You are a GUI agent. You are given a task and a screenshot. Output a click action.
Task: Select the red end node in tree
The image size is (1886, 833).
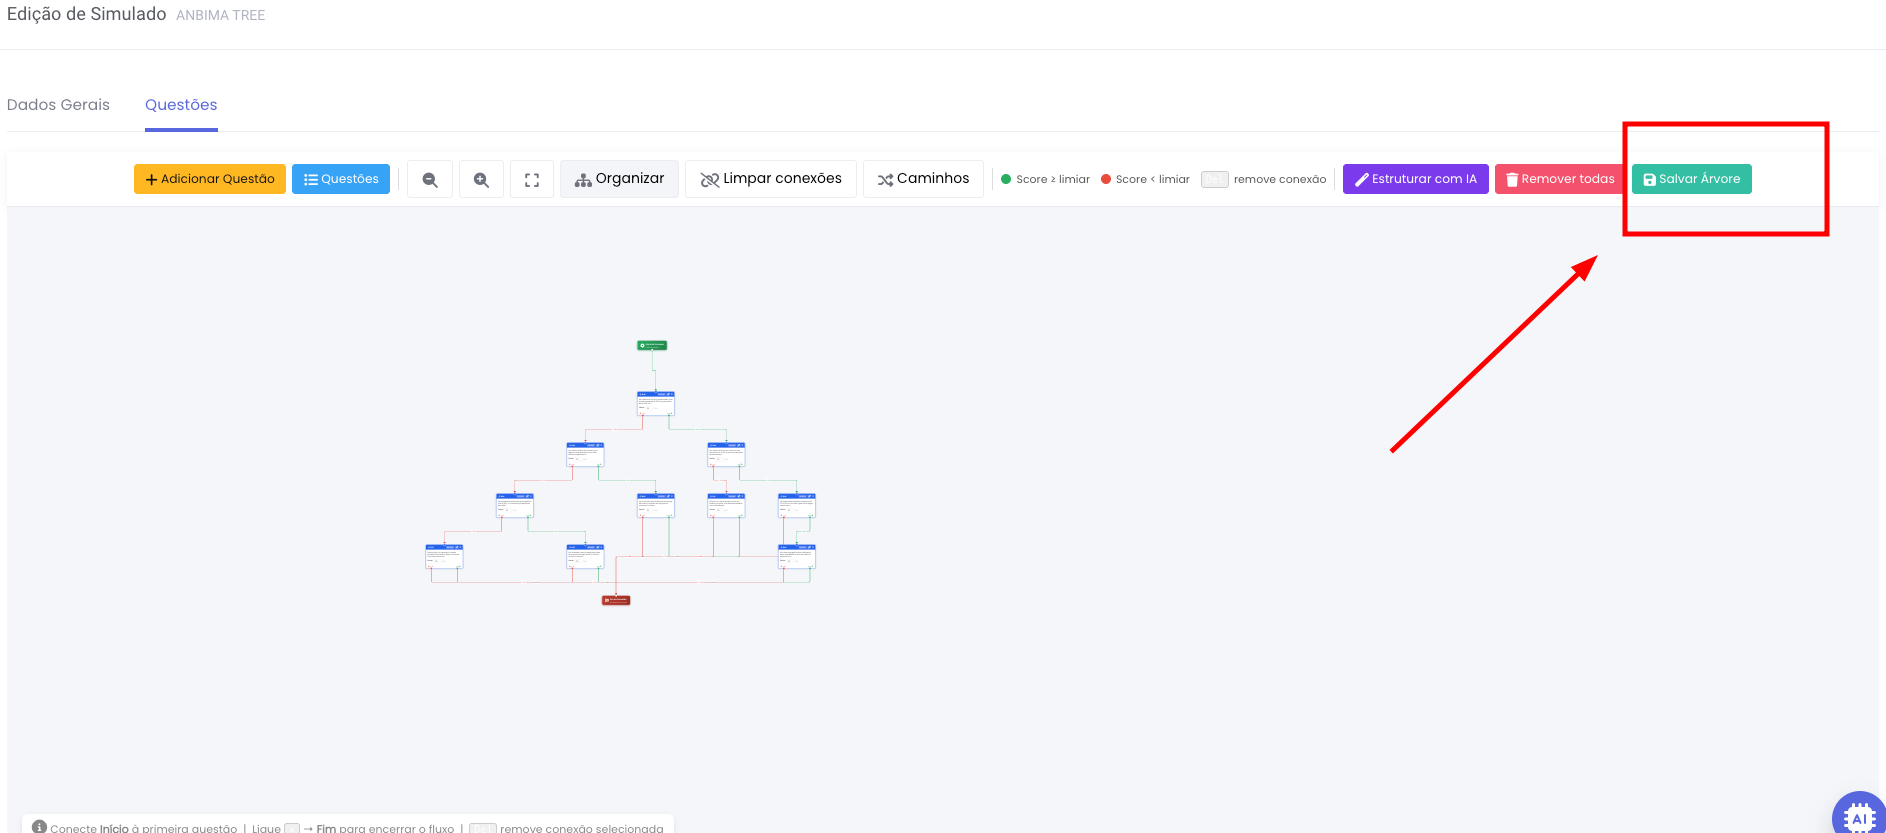616,600
